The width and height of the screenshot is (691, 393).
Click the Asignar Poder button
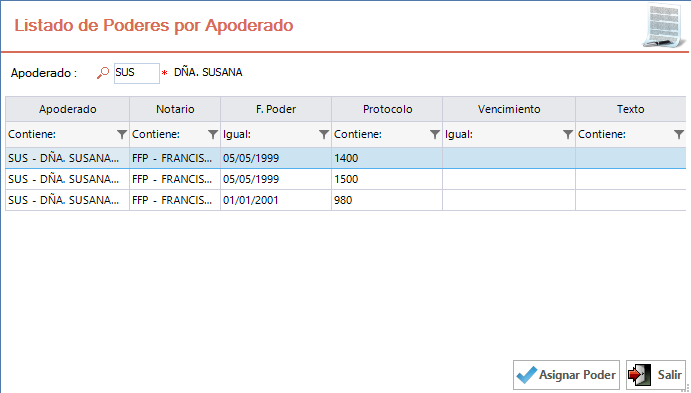tap(566, 375)
